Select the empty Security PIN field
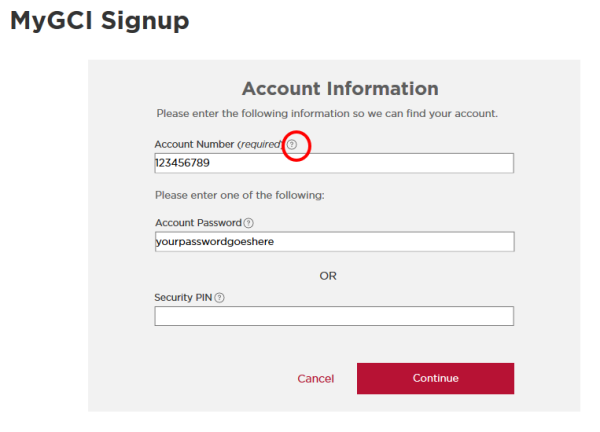 coord(334,316)
